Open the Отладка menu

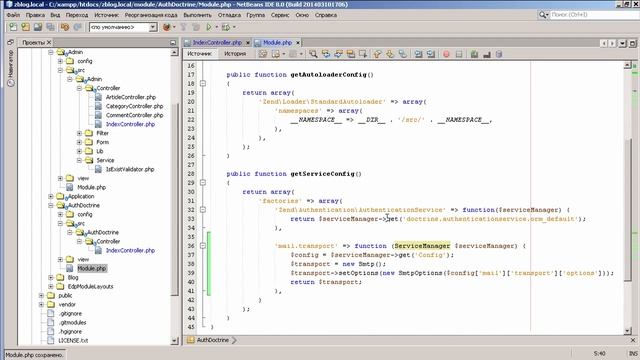[x=229, y=15]
